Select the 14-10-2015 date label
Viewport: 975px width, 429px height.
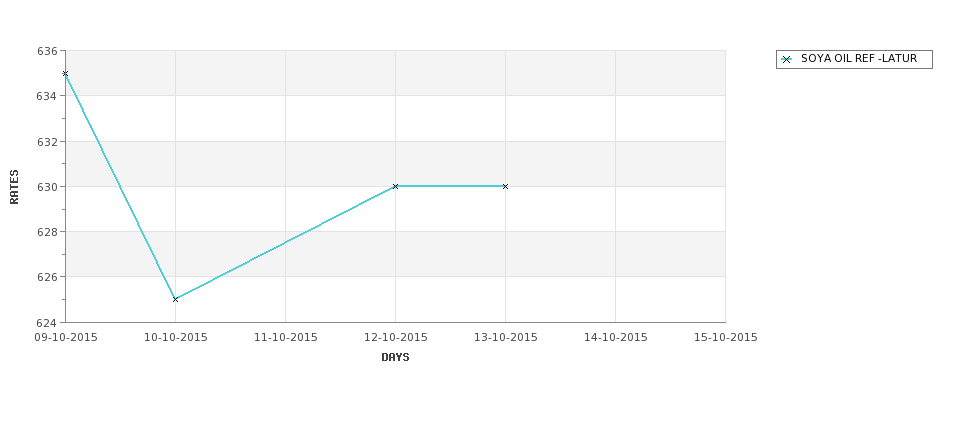(616, 337)
